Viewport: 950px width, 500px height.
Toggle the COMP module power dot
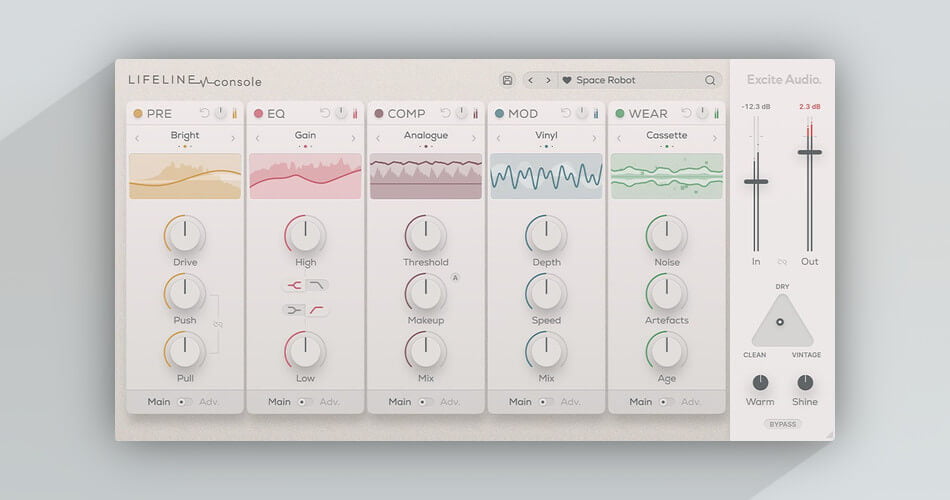pyautogui.click(x=379, y=113)
